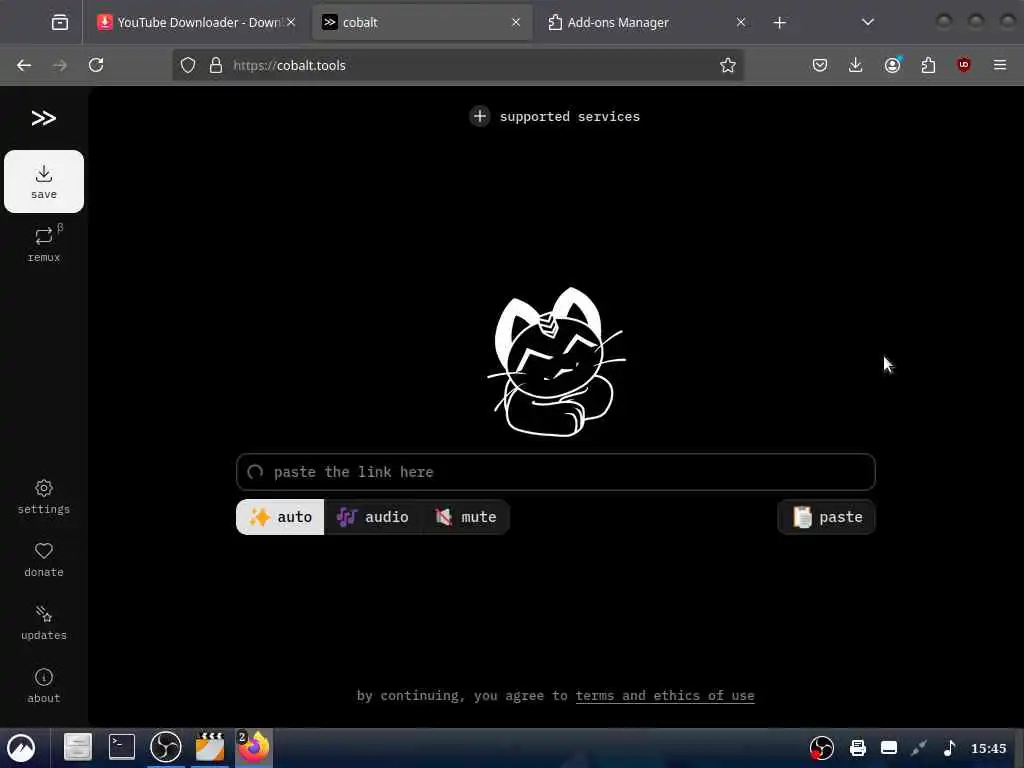The height and width of the screenshot is (768, 1024).
Task: Open cobalt settings from the sidebar
Action: pyautogui.click(x=44, y=497)
